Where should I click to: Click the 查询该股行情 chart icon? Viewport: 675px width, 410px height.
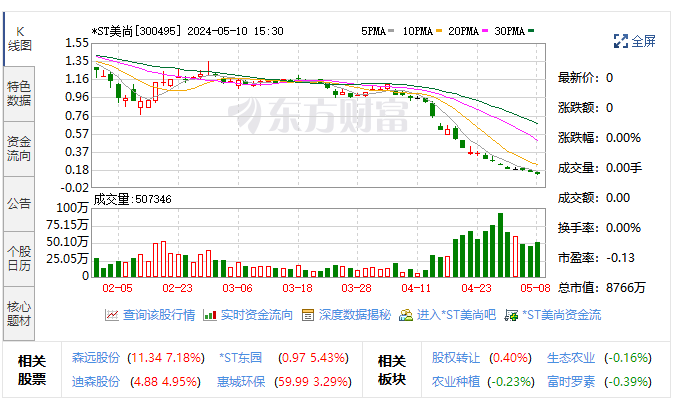111,315
